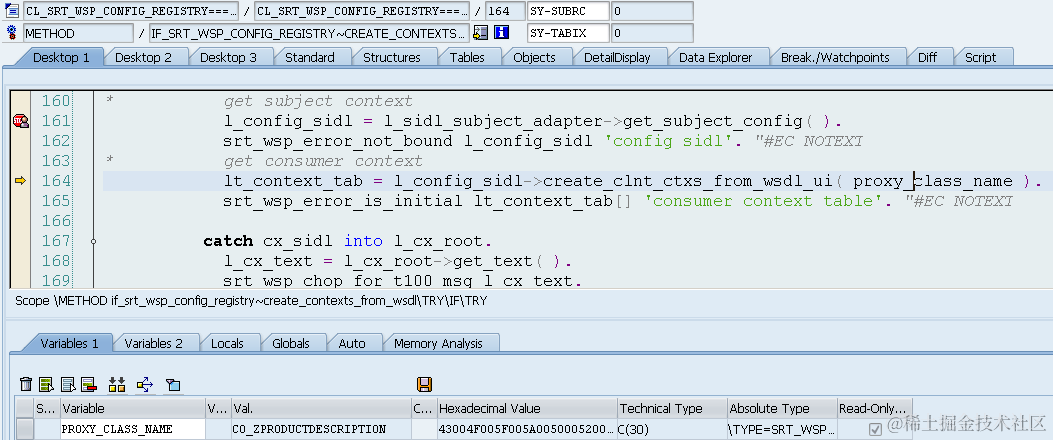Click the METHOD event type field
1053x440 pixels.
[x=78, y=33]
